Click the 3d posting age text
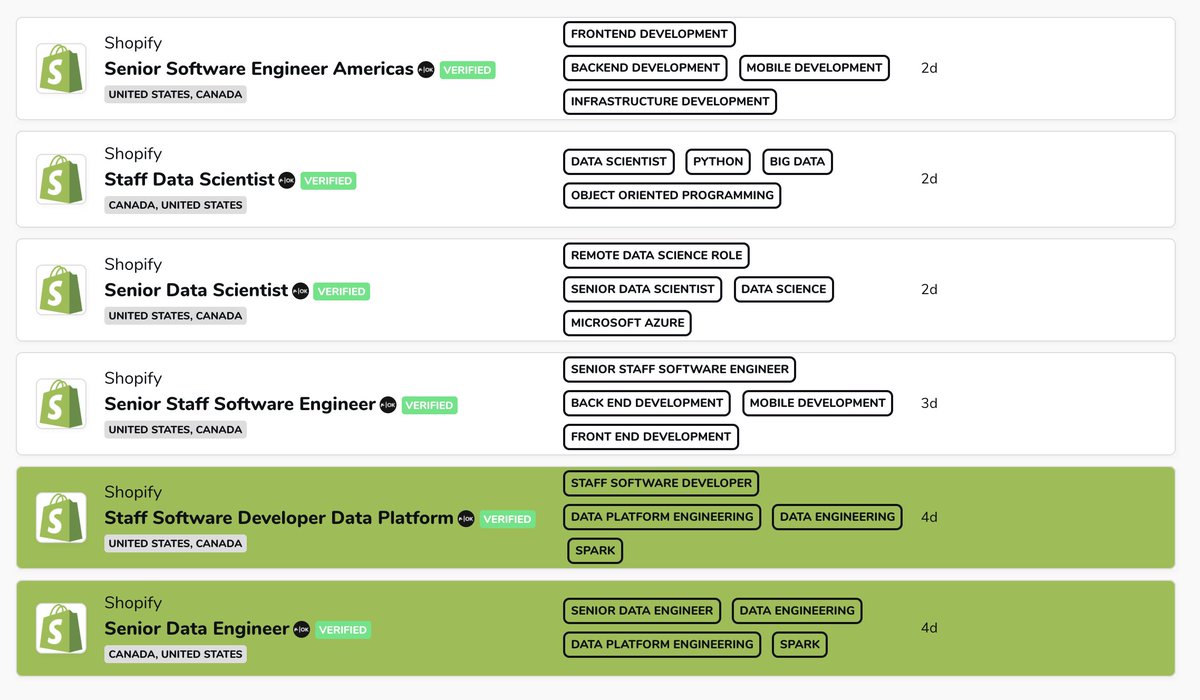Image resolution: width=1200 pixels, height=700 pixels. [x=929, y=404]
